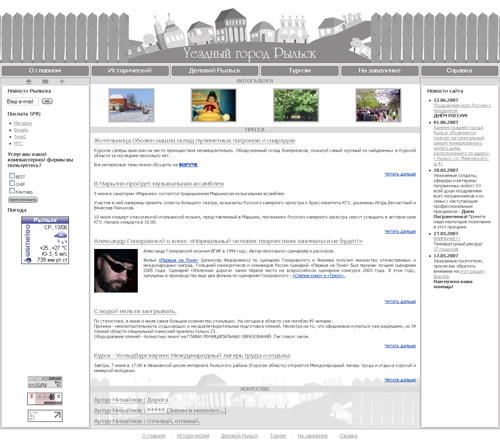Image resolution: width=500 pixels, height=441 pixels.
Task: Click the envelope mail icon
Action: tap(45, 81)
